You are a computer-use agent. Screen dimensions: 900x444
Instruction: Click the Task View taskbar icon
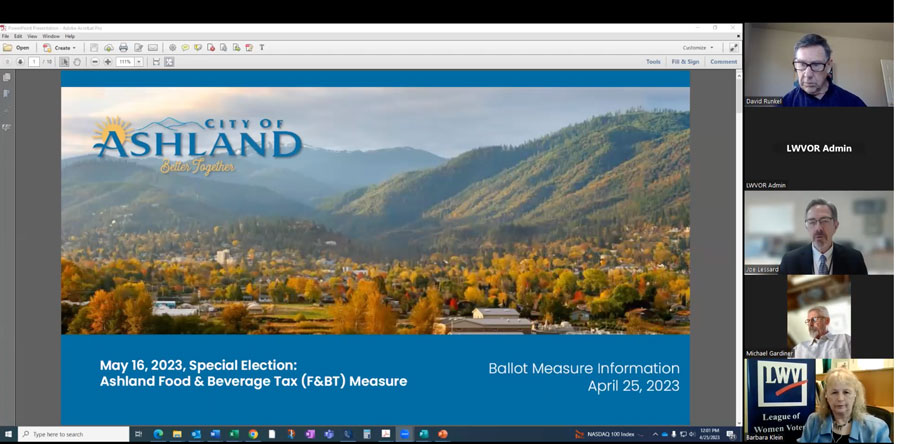tap(138, 434)
